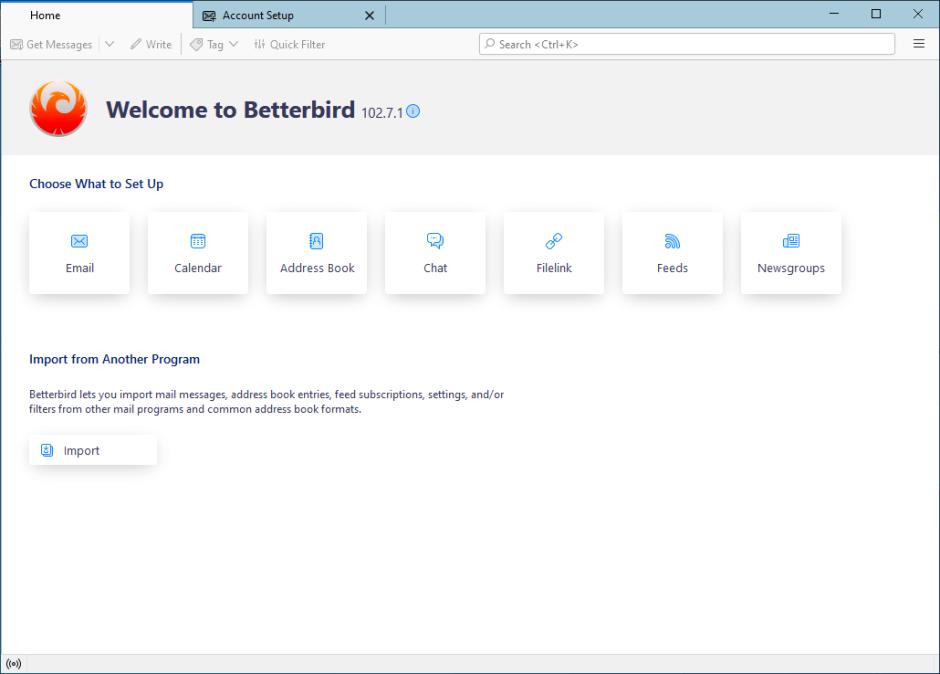Set up a Chat account

click(435, 252)
